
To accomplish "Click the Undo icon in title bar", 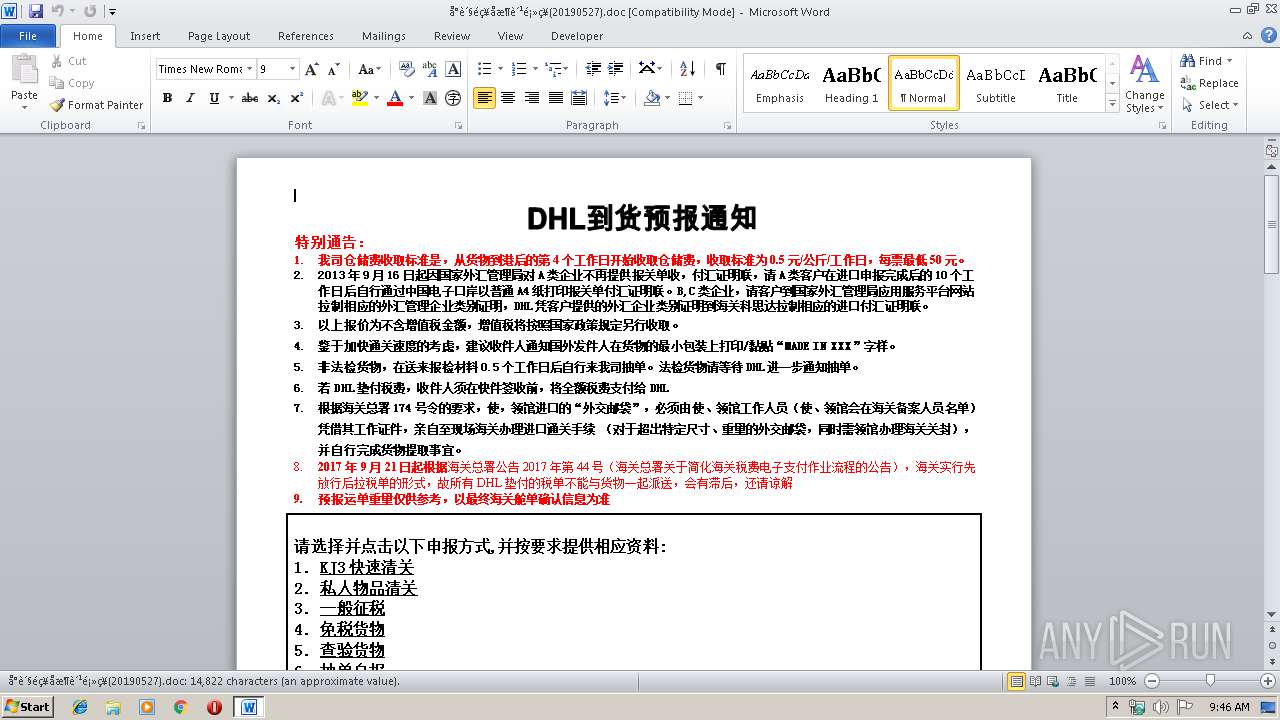I will point(58,11).
